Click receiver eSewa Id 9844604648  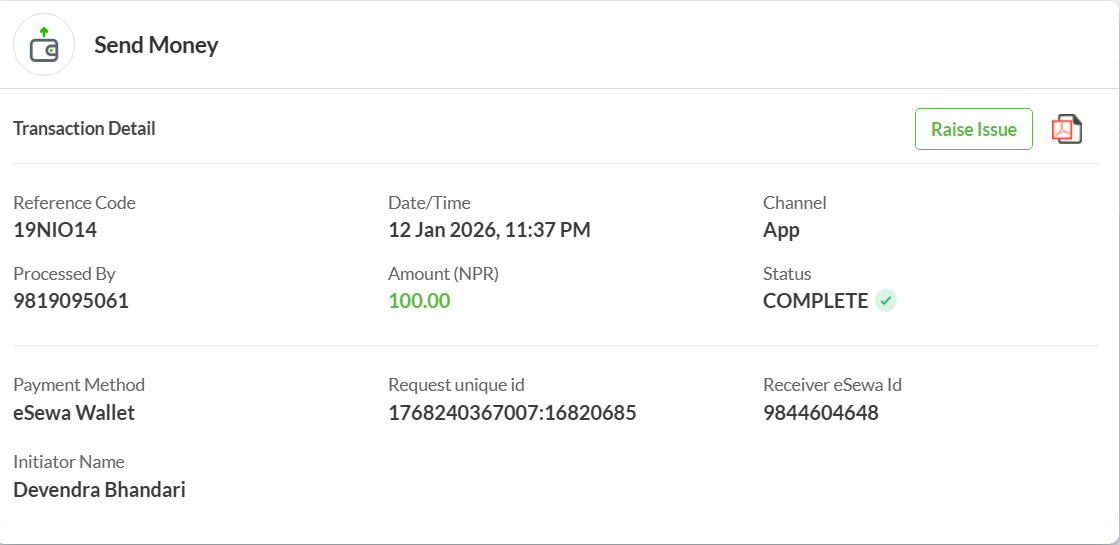coord(820,412)
